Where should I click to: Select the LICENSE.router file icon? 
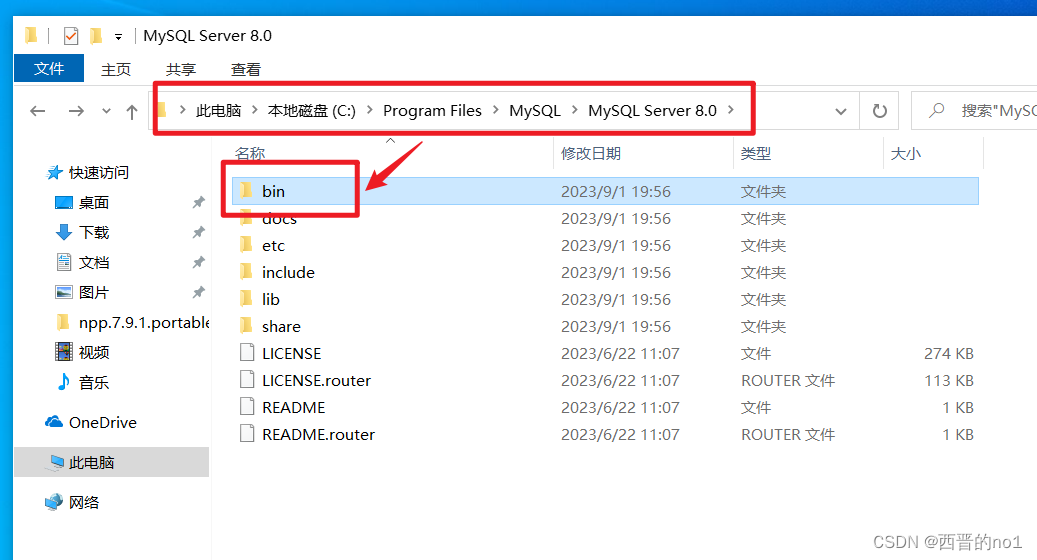pos(247,380)
